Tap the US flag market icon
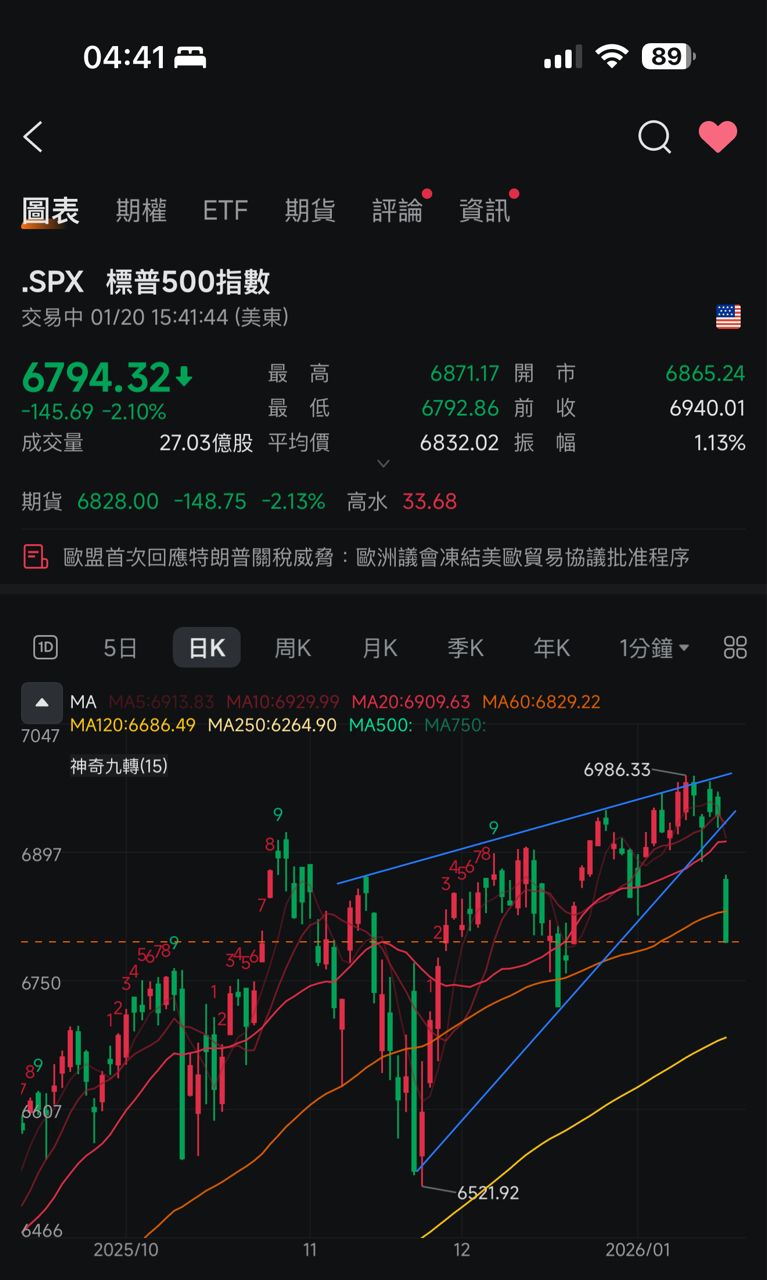767x1280 pixels. pos(728,318)
